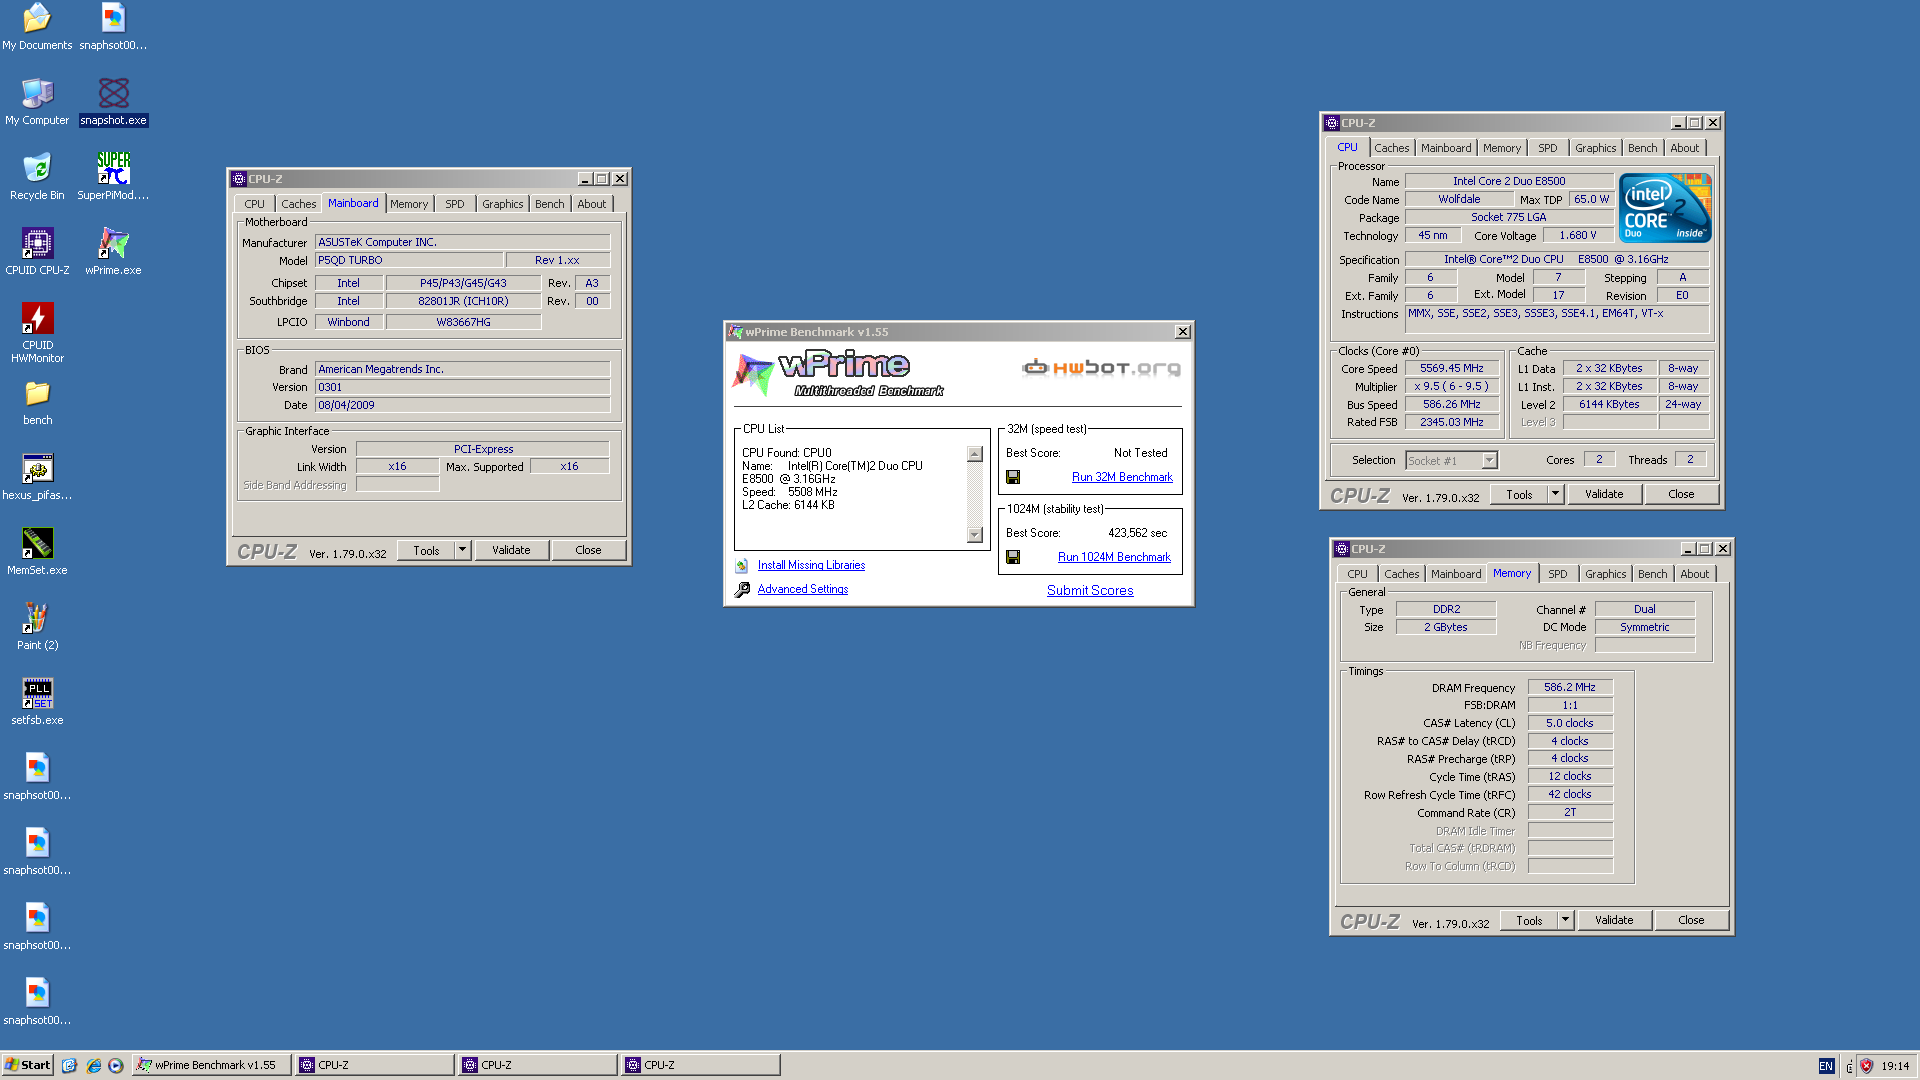1920x1080 pixels.
Task: Open Bench tab in CPU tab CPU-Z window
Action: coord(1642,148)
